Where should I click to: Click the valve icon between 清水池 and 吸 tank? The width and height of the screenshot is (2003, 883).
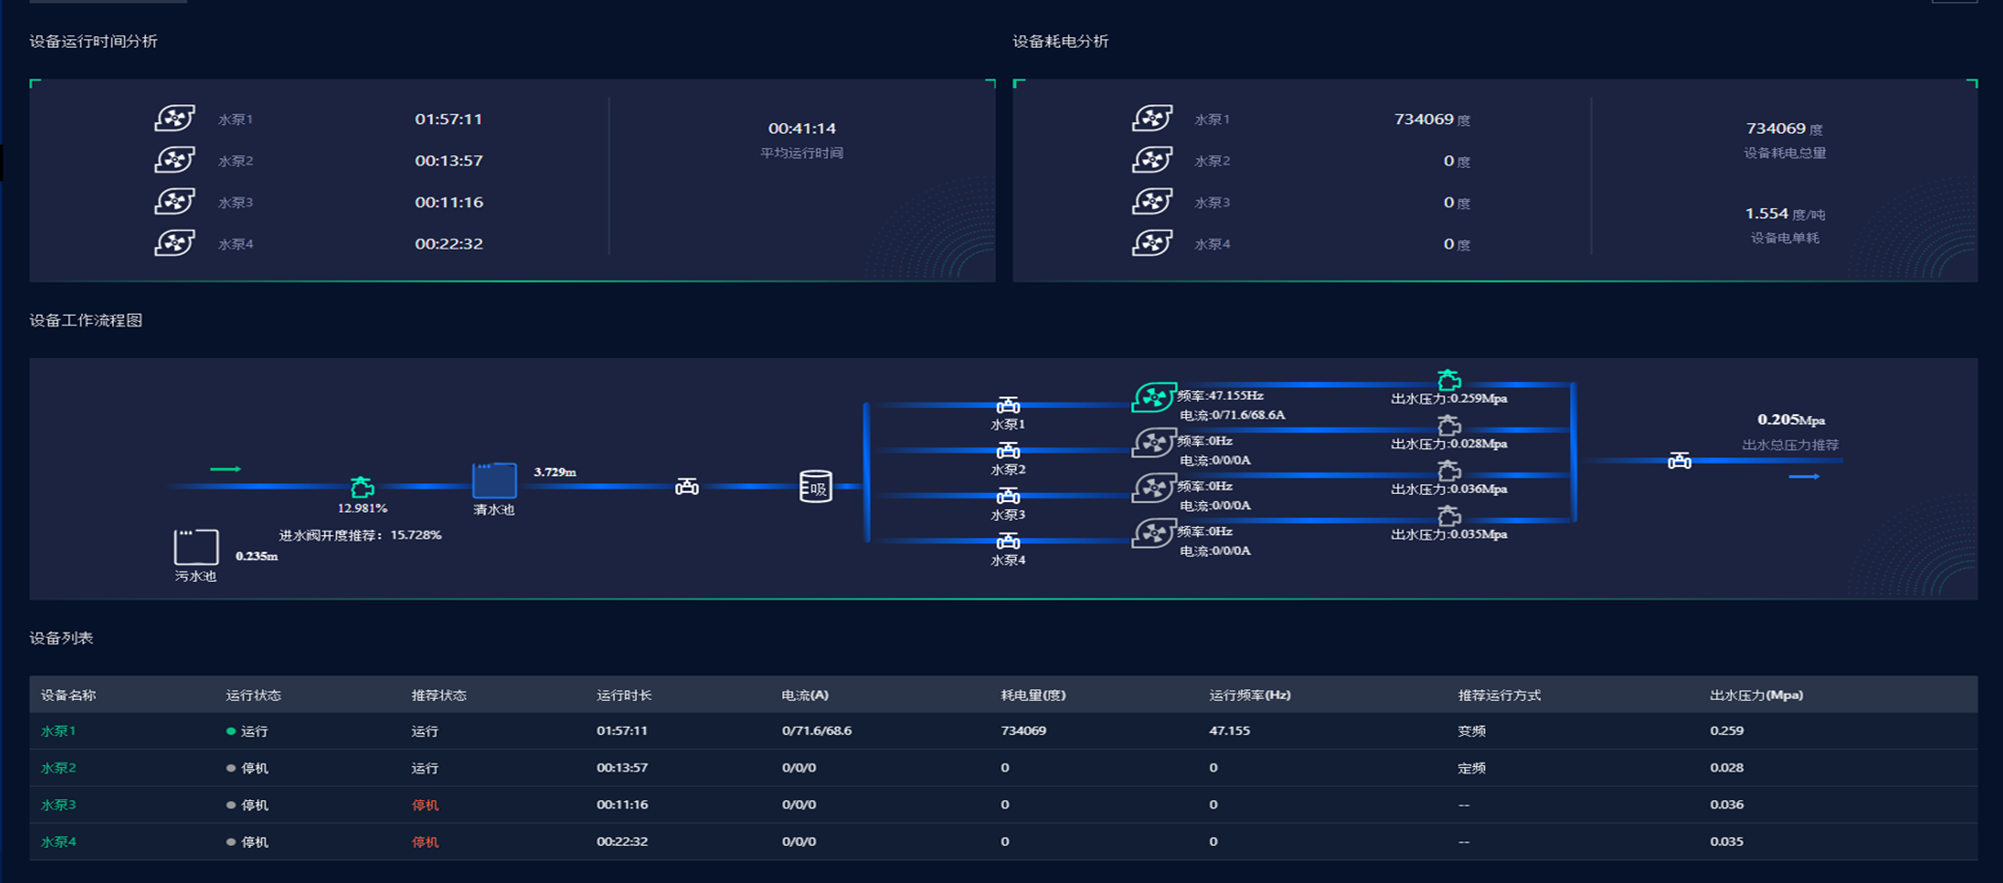click(687, 487)
